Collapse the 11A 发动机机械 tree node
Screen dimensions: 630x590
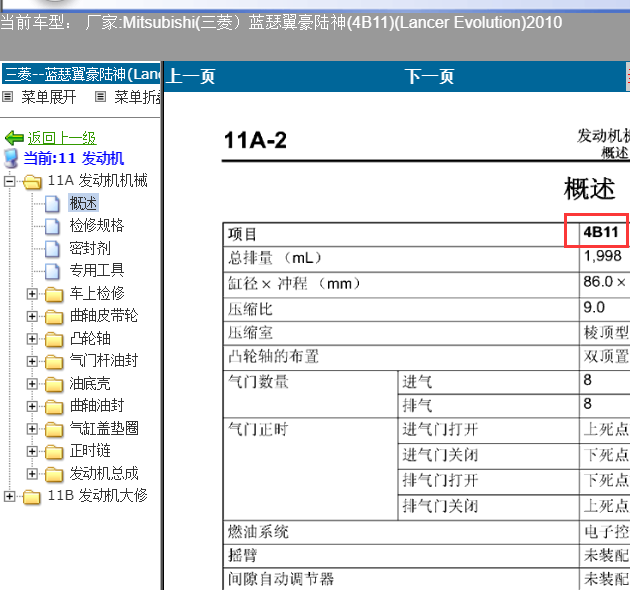9,181
